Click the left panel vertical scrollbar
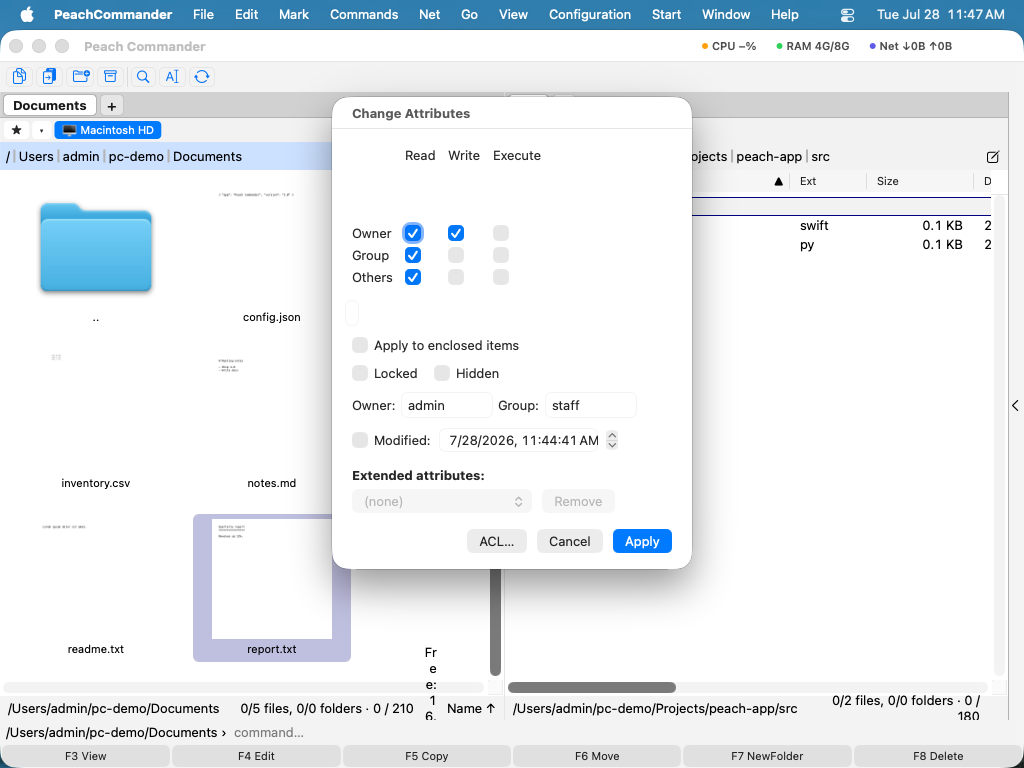The height and width of the screenshot is (768, 1024). pos(495,622)
